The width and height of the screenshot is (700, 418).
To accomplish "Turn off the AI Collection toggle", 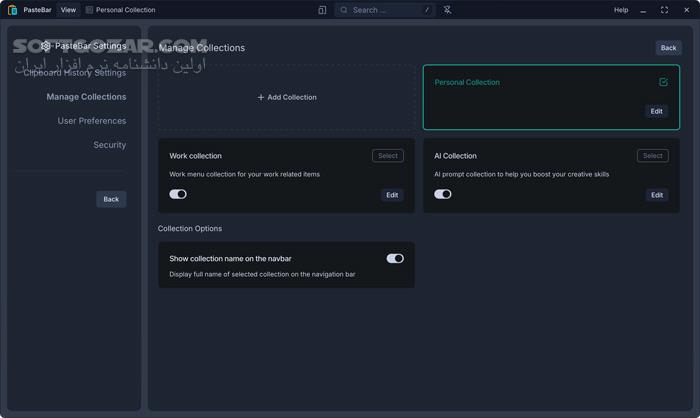I will pos(442,194).
